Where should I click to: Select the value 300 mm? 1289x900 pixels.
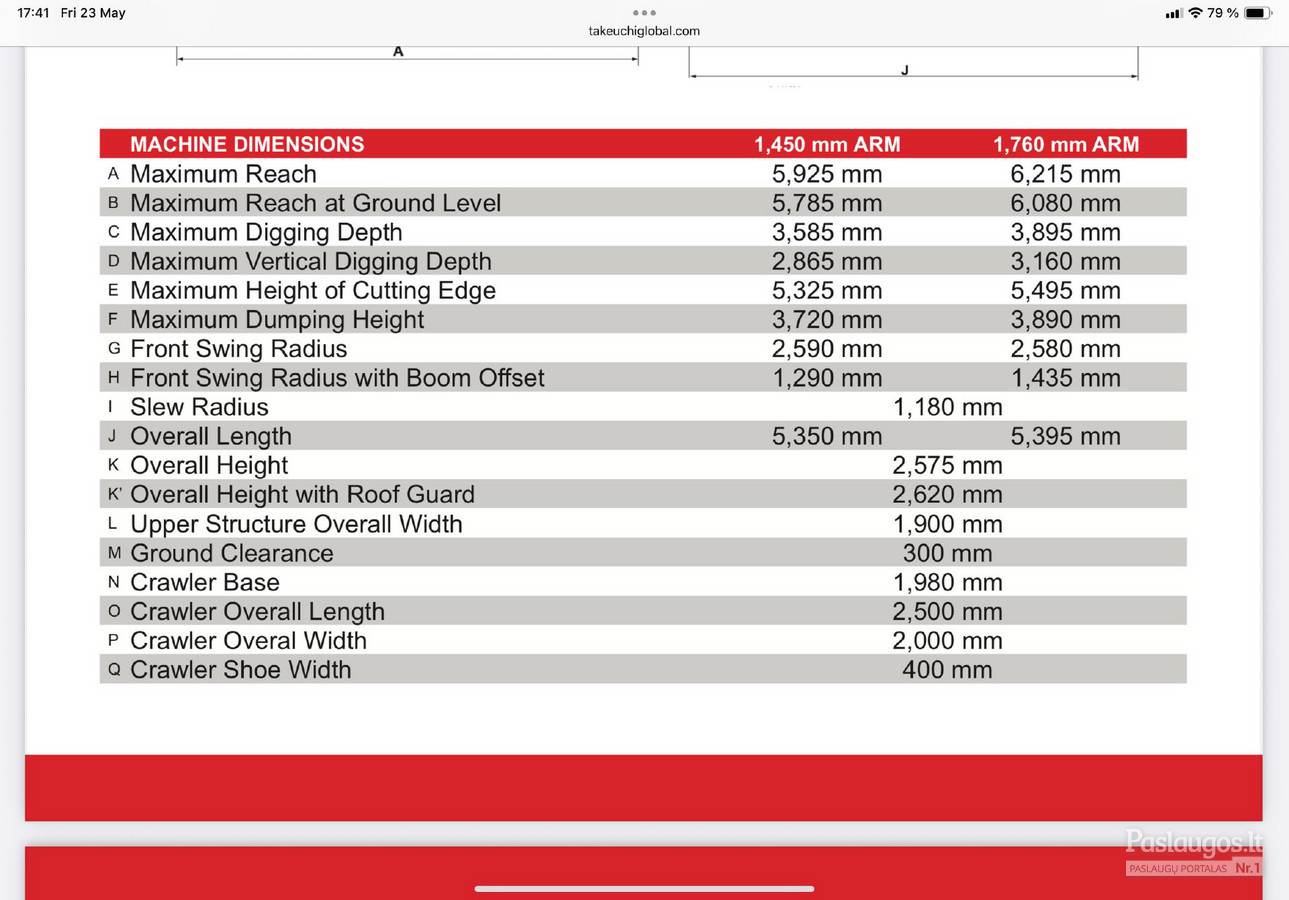(x=947, y=553)
